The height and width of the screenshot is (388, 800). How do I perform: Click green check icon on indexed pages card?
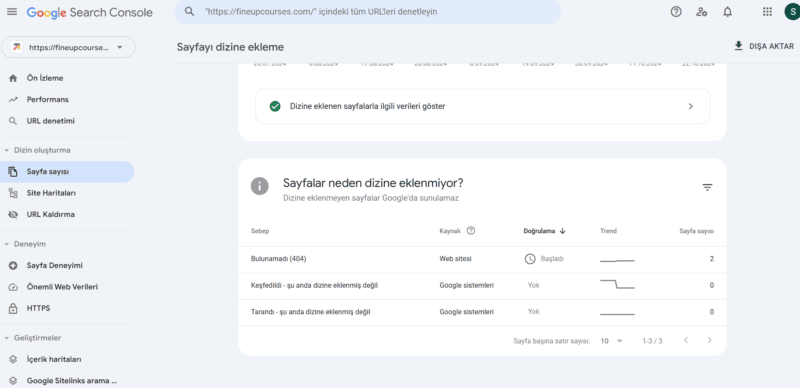(275, 106)
